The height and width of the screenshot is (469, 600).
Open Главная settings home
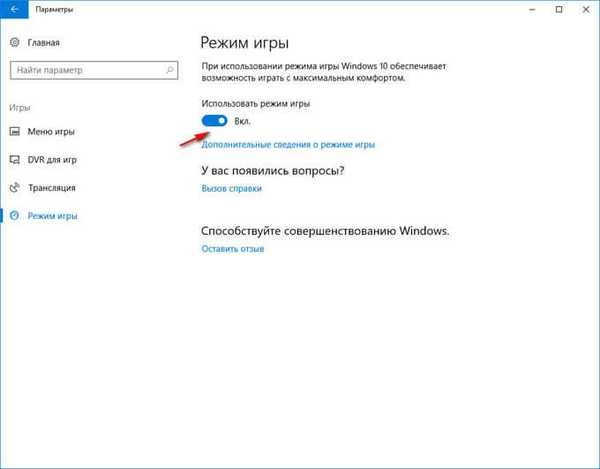coord(43,42)
